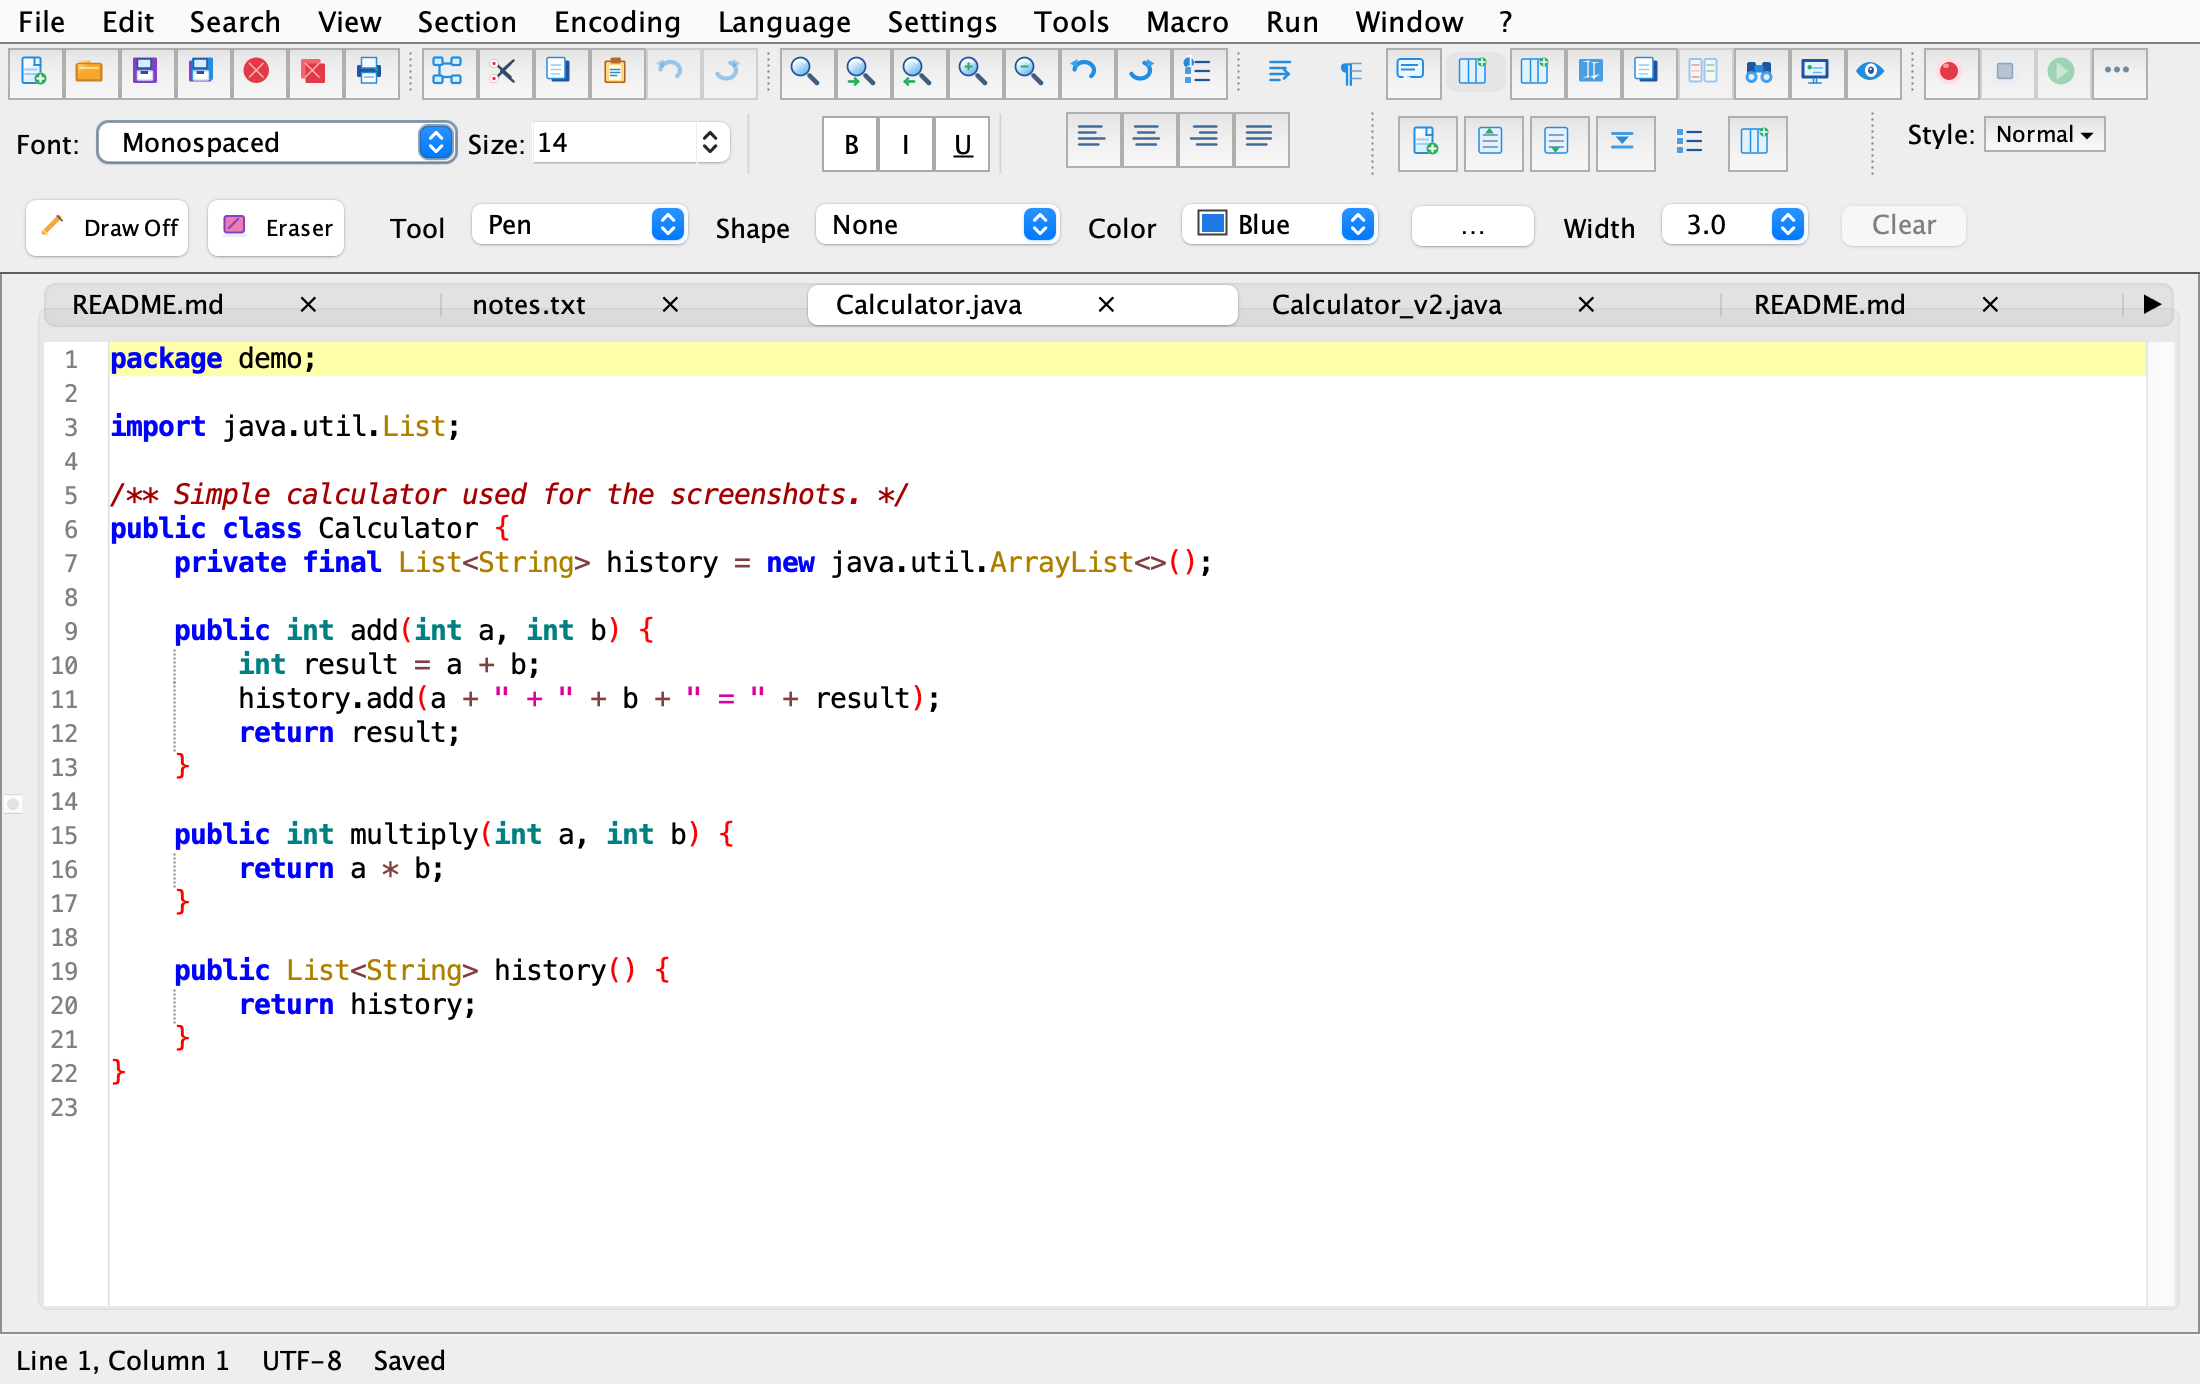The height and width of the screenshot is (1384, 2200).
Task: Click the Find magnifier icon
Action: click(x=806, y=72)
